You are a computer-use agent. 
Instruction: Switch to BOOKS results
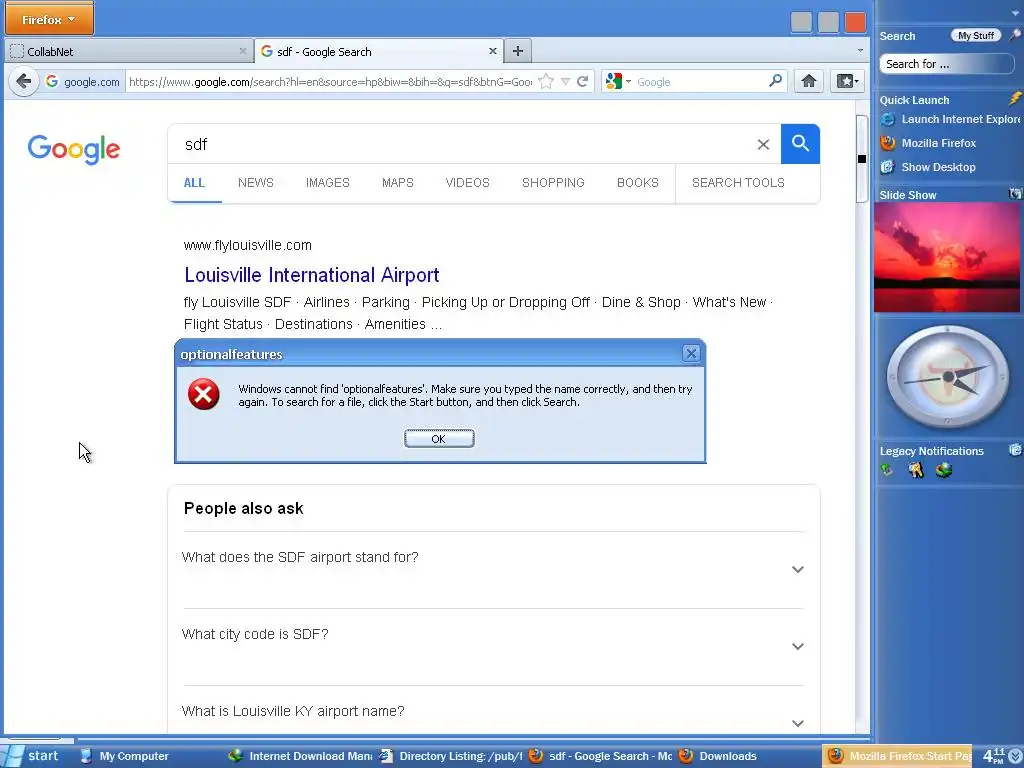(638, 183)
